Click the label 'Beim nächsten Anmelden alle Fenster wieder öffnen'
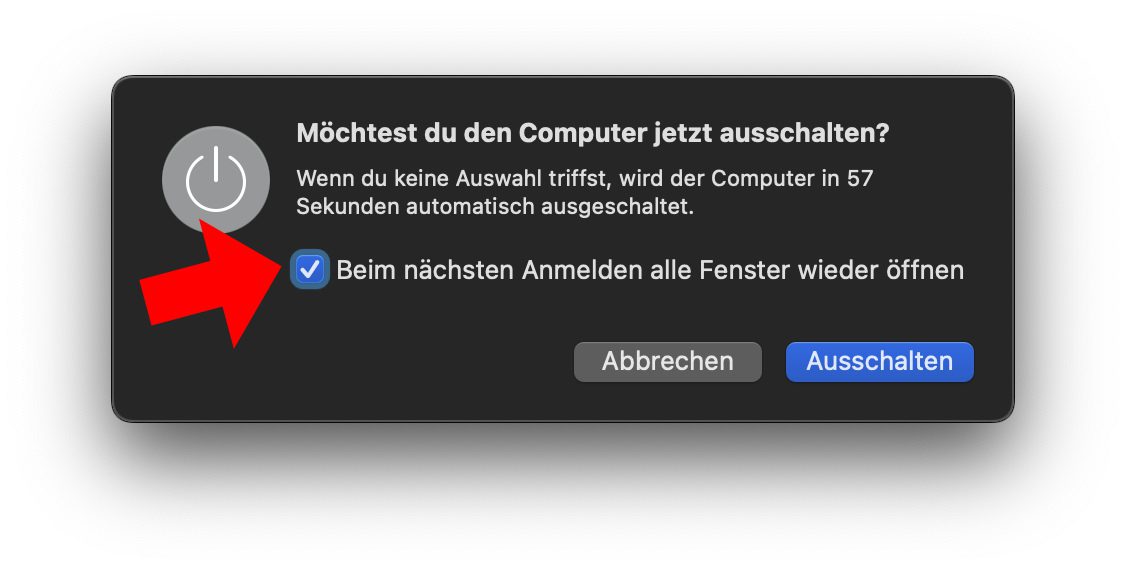This screenshot has width=1126, height=570. (x=650, y=270)
